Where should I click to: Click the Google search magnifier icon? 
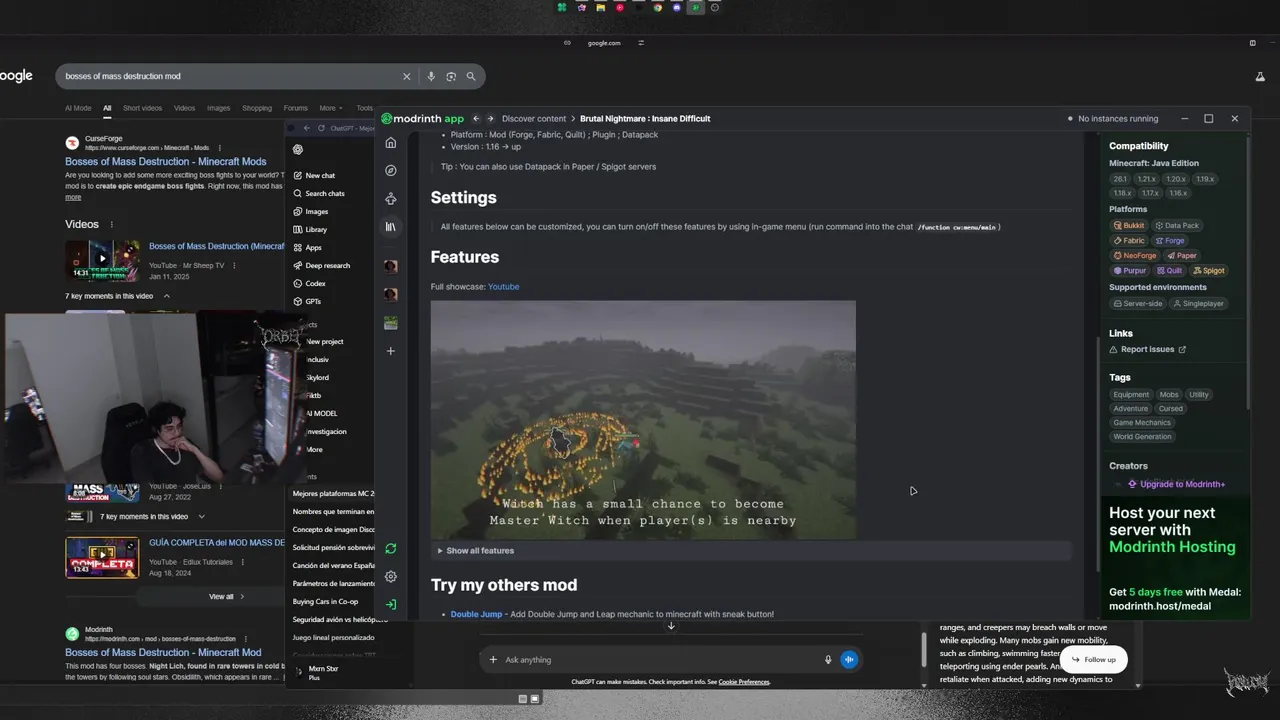tap(471, 76)
